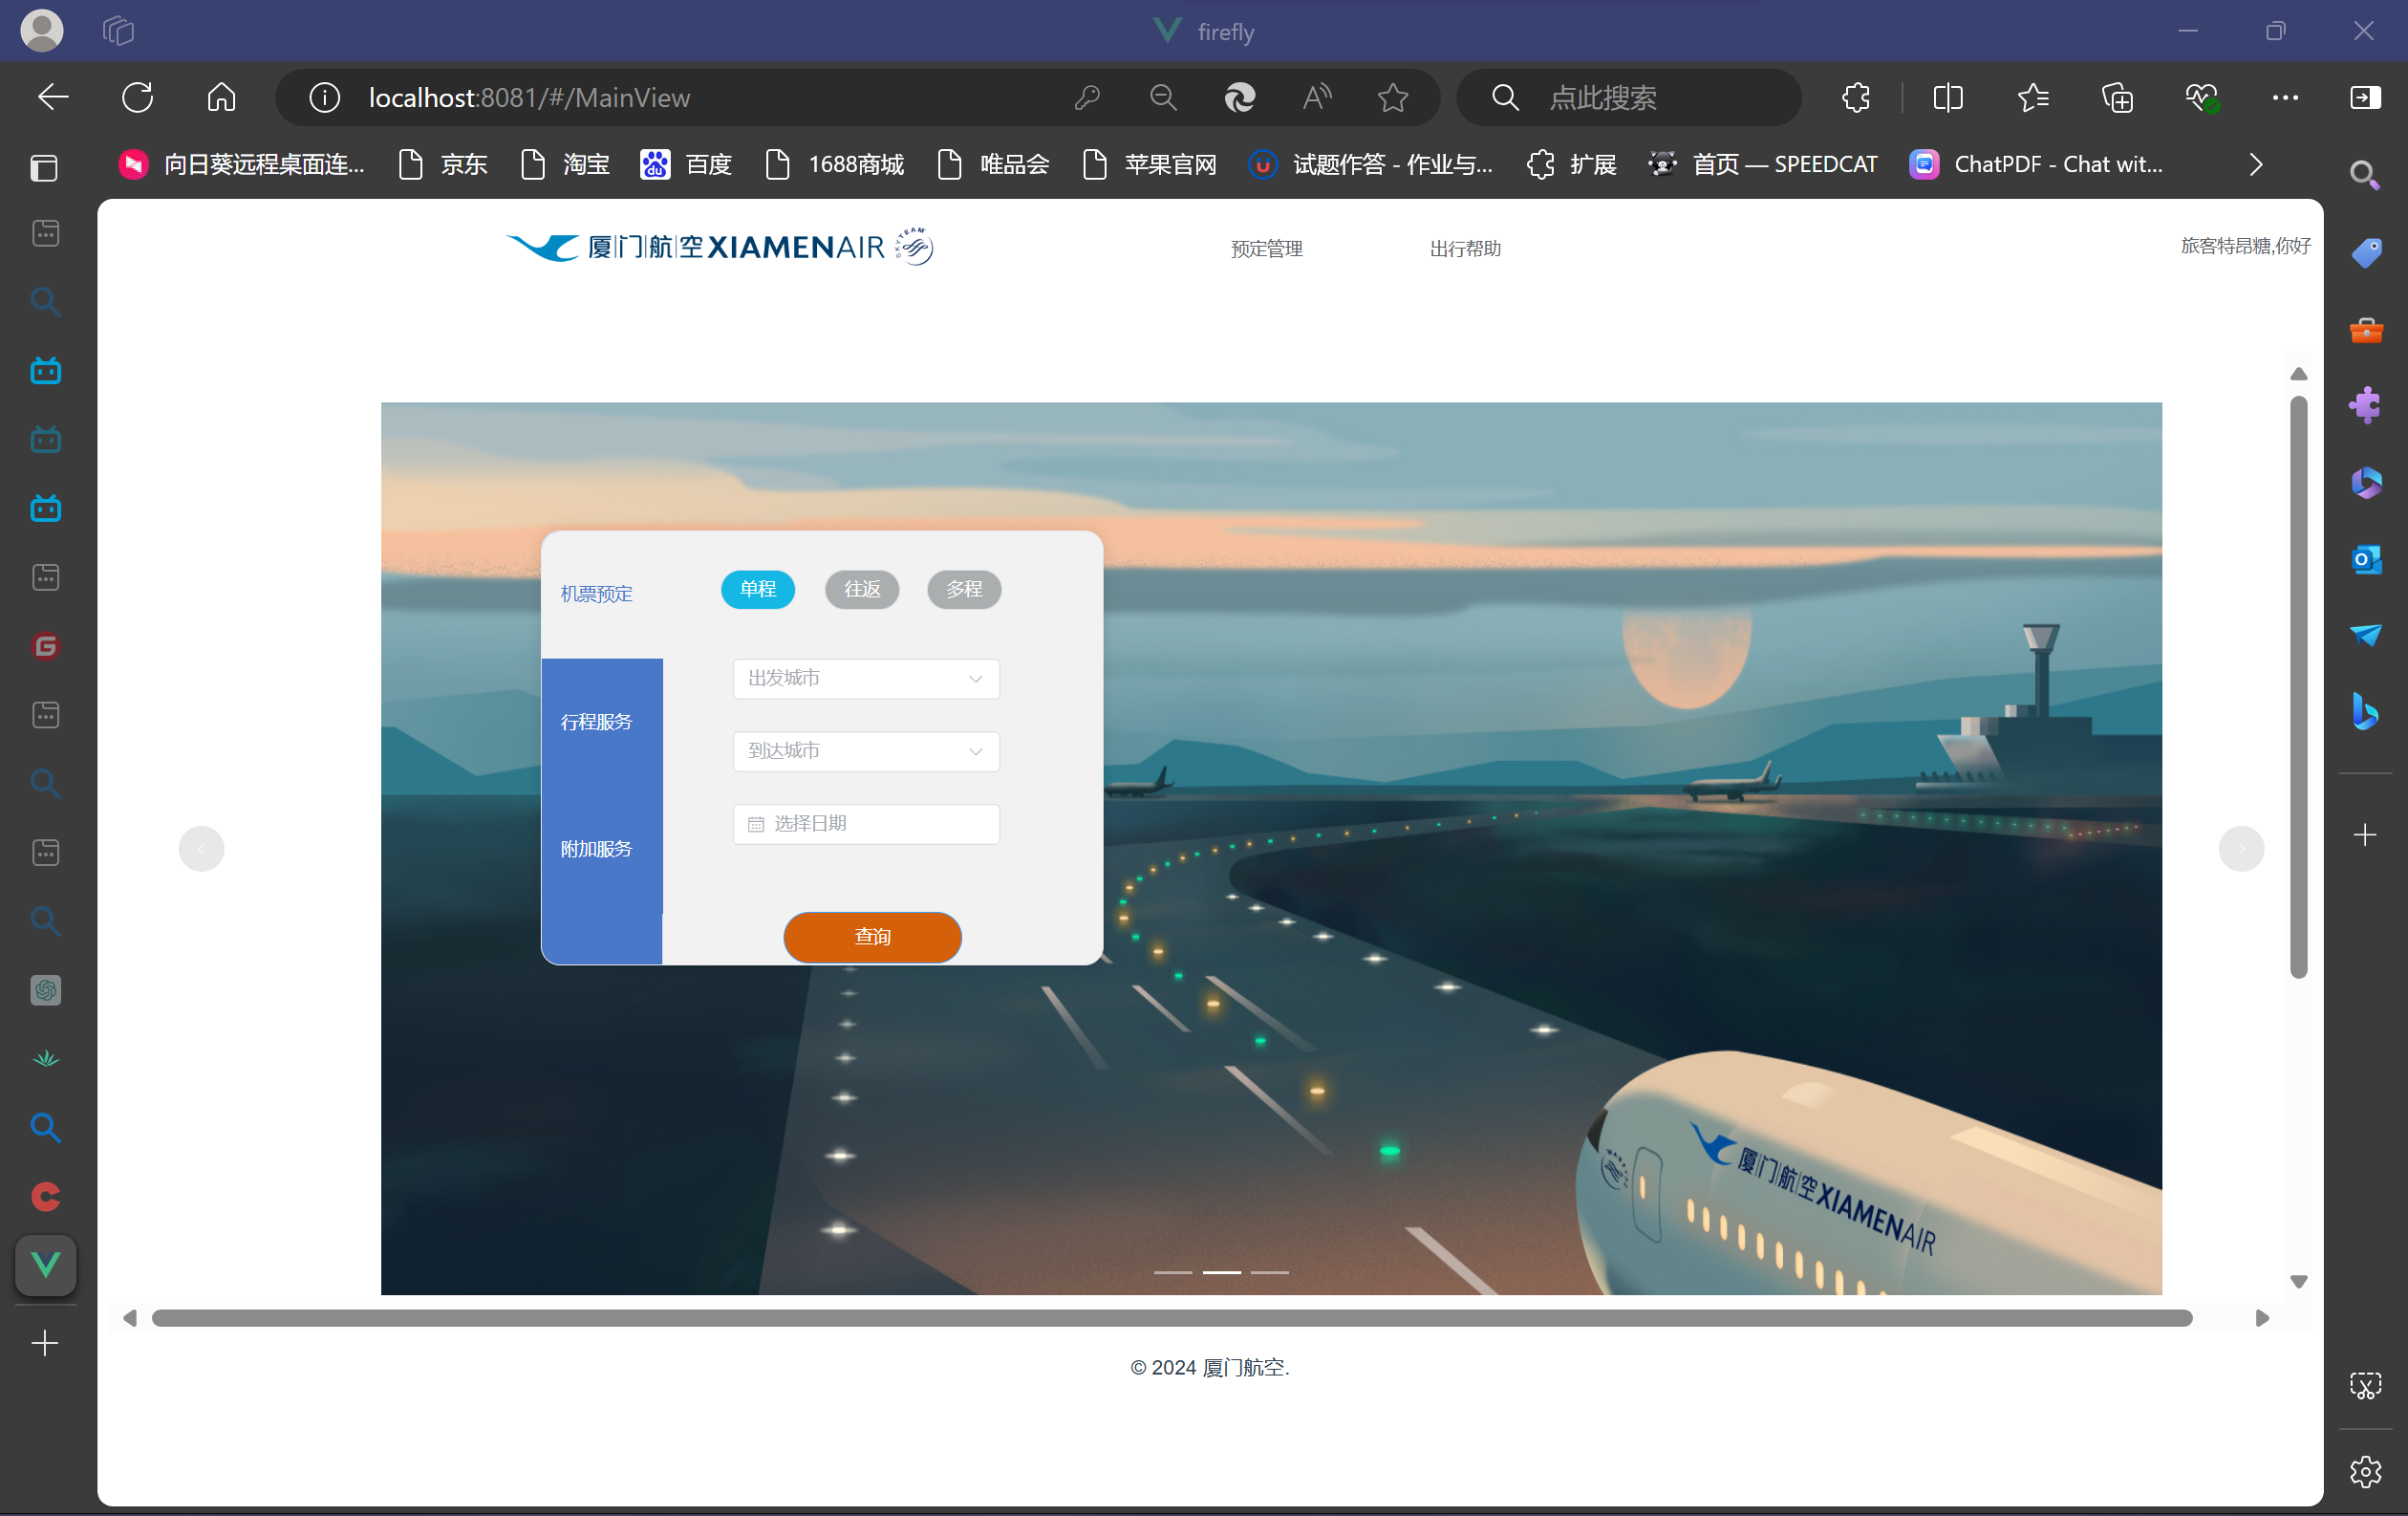Switch to the 行程服务 tab
The width and height of the screenshot is (2408, 1516).
[597, 722]
